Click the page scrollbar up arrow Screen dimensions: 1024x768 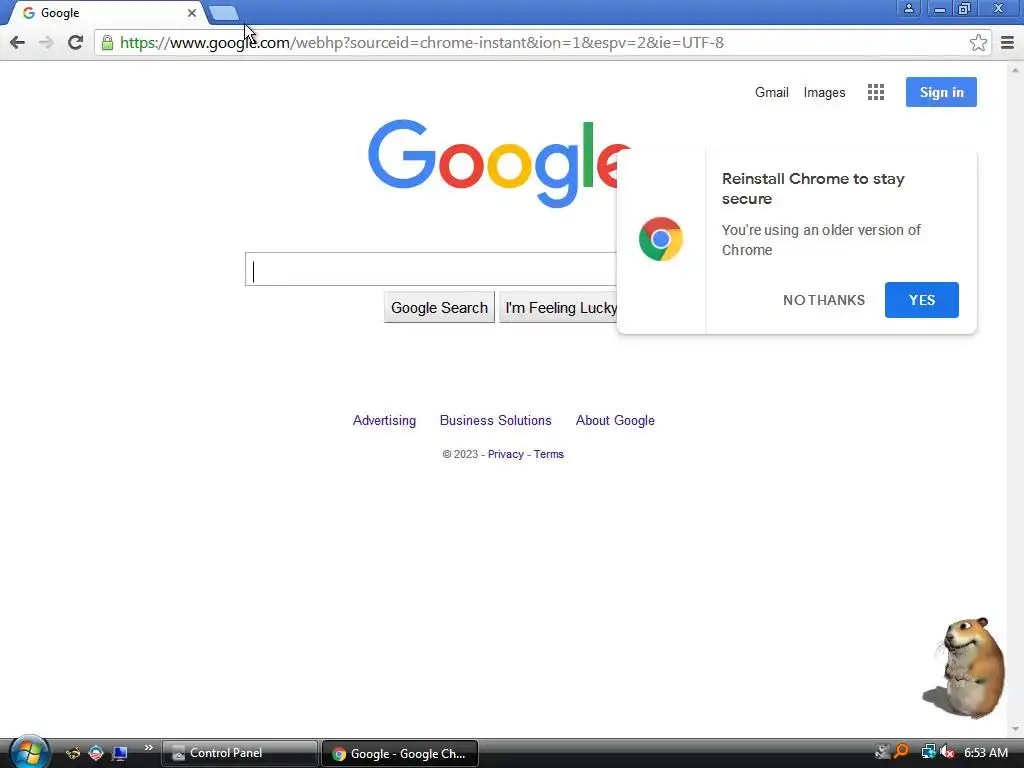[x=1015, y=69]
